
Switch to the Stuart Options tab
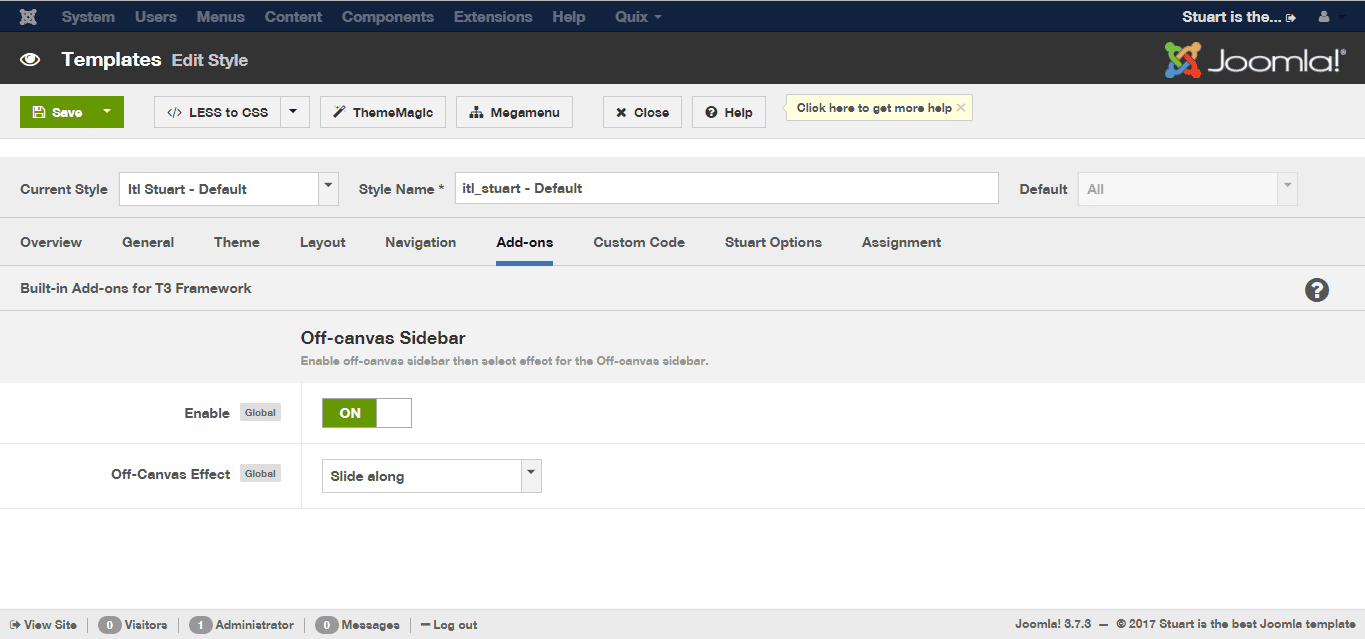[773, 242]
